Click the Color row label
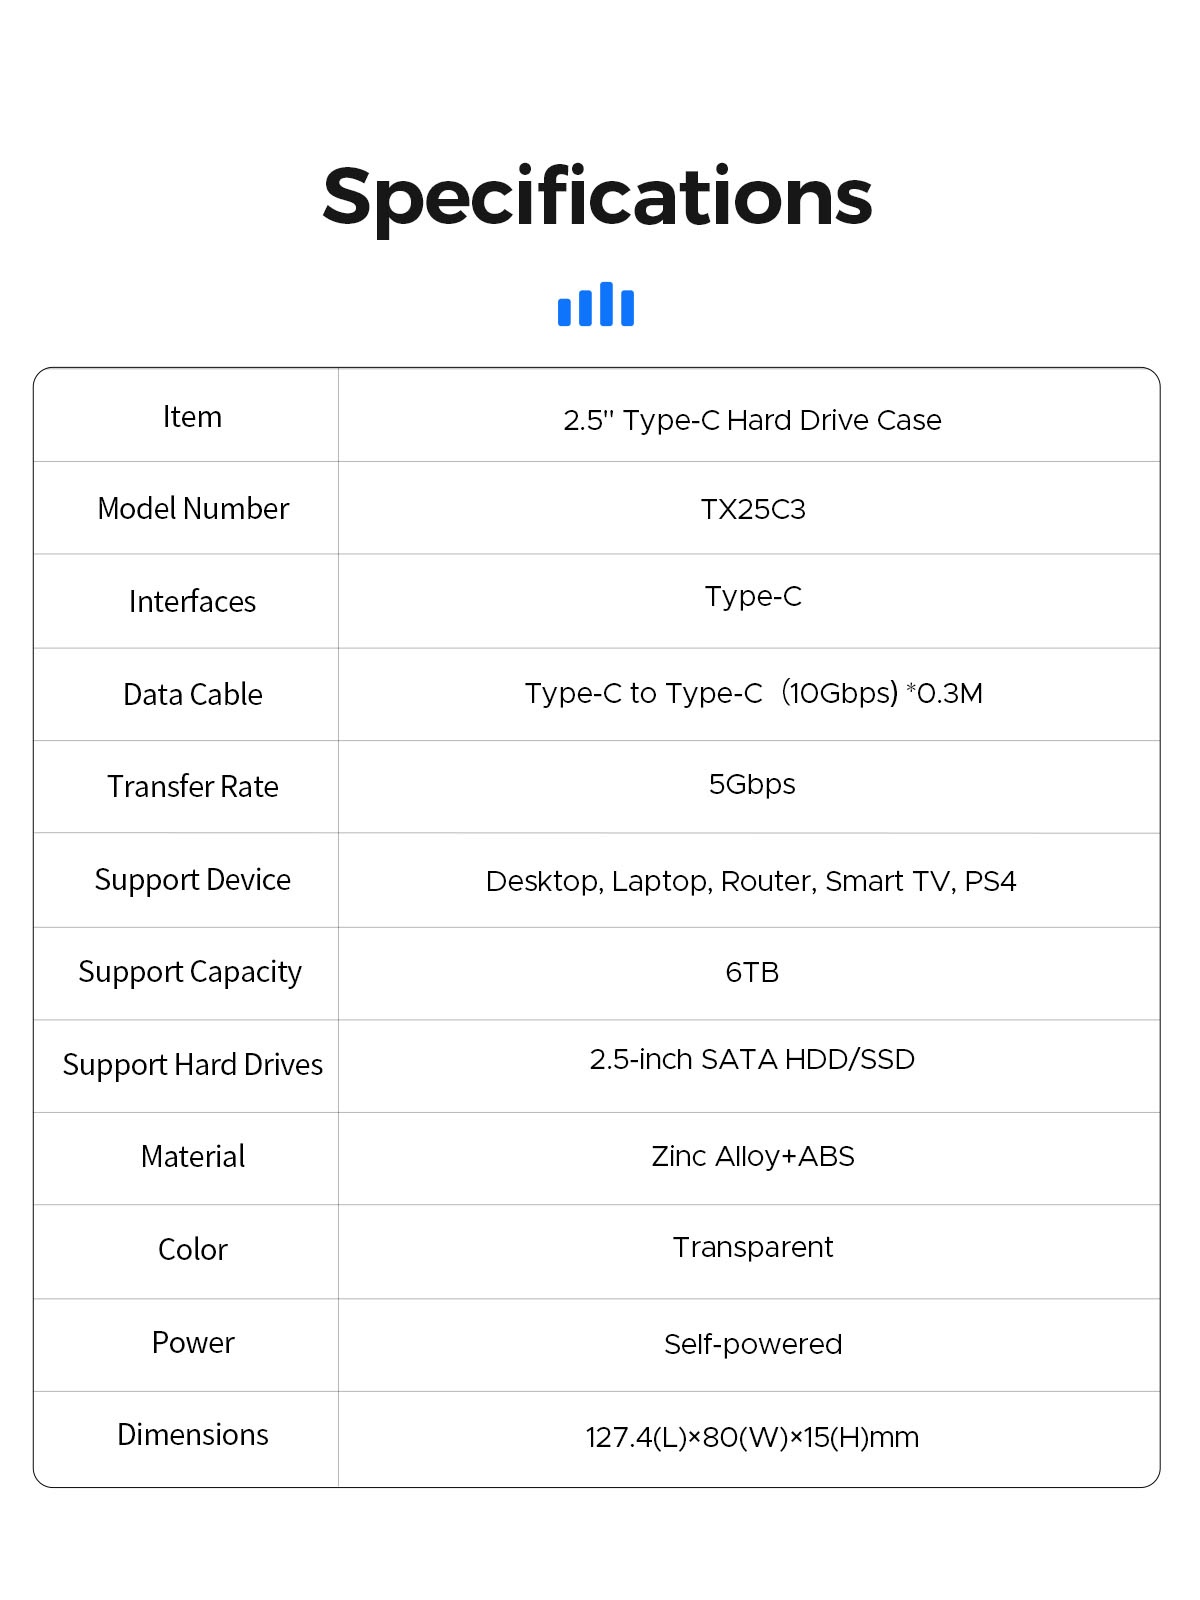 click(193, 1250)
